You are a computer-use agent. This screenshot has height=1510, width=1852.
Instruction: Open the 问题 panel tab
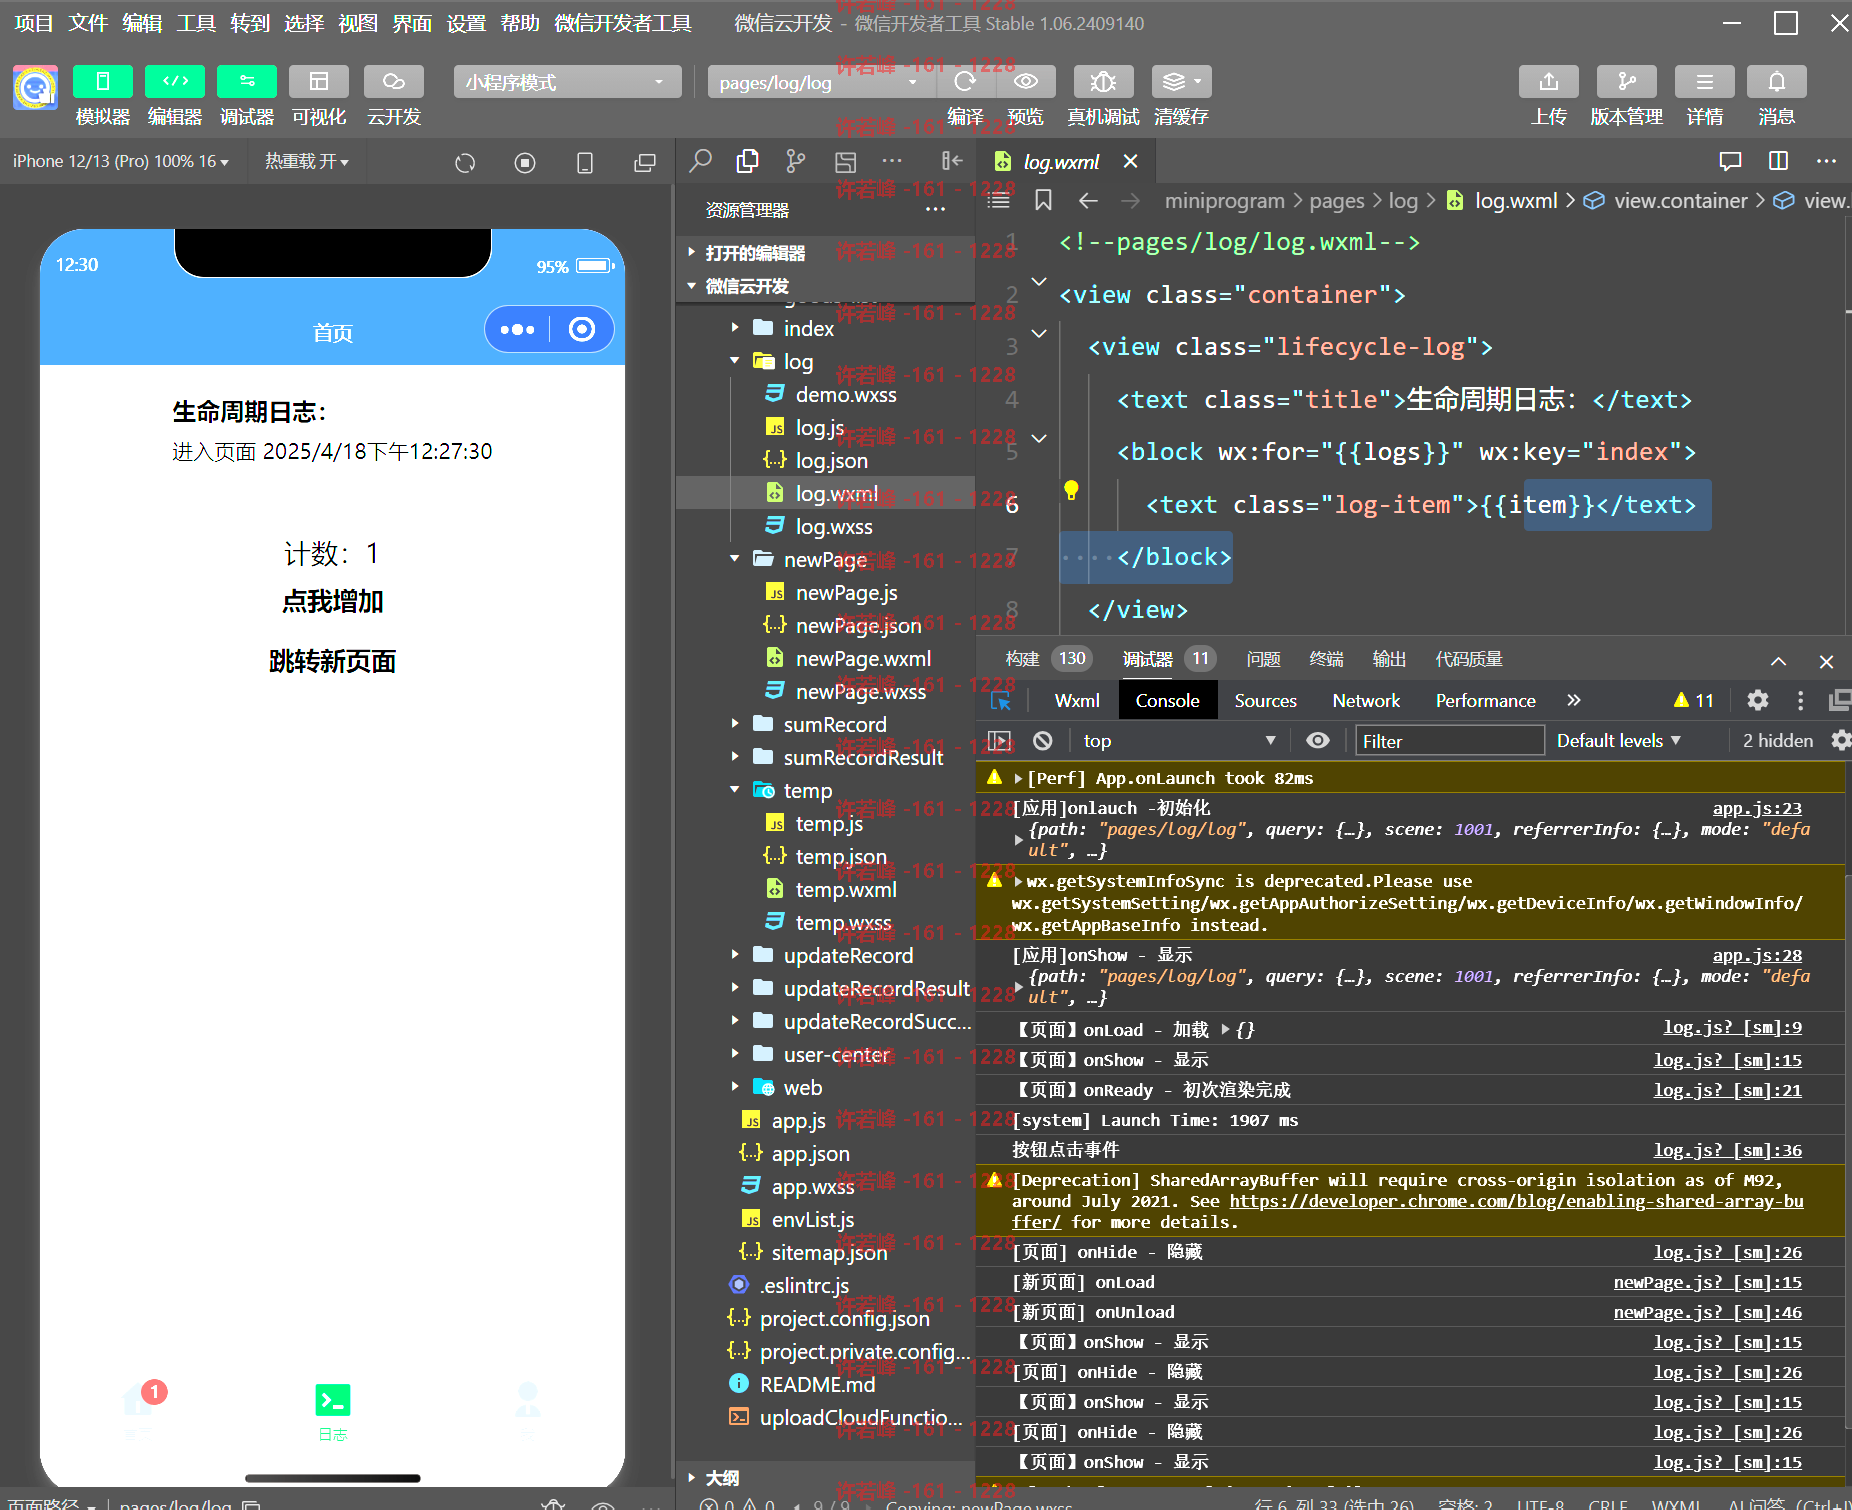(x=1263, y=659)
